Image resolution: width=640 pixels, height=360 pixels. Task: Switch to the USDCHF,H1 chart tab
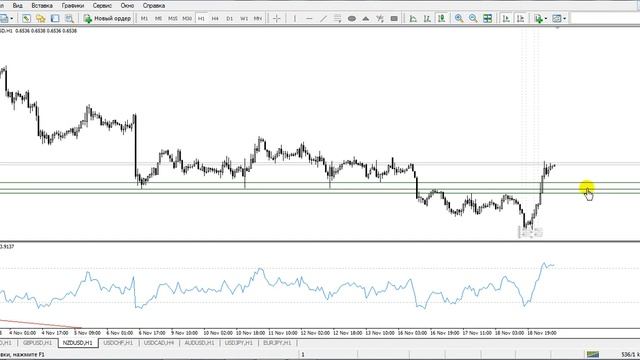[118, 343]
